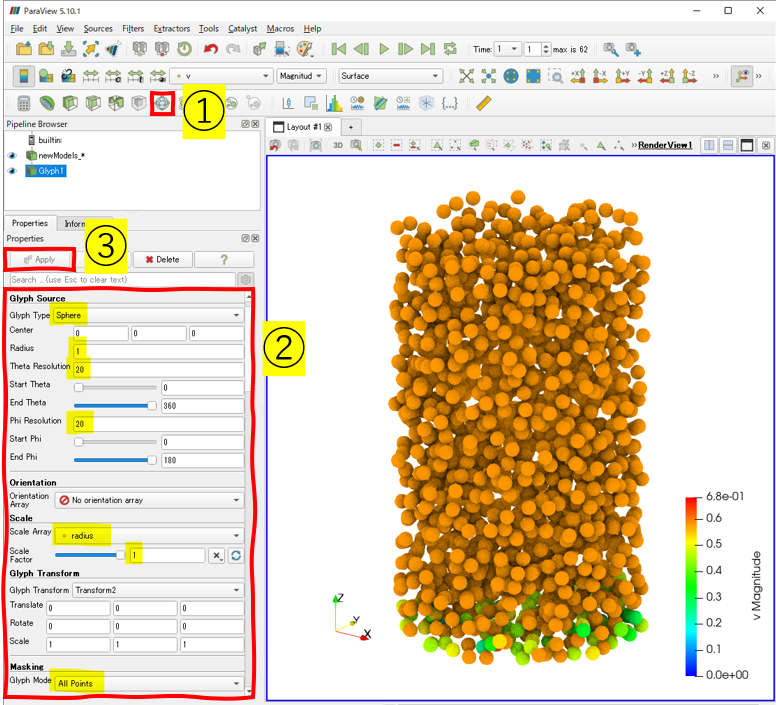Click the ruler icon in filters toolbar
The height and width of the screenshot is (705, 776).
click(x=483, y=103)
